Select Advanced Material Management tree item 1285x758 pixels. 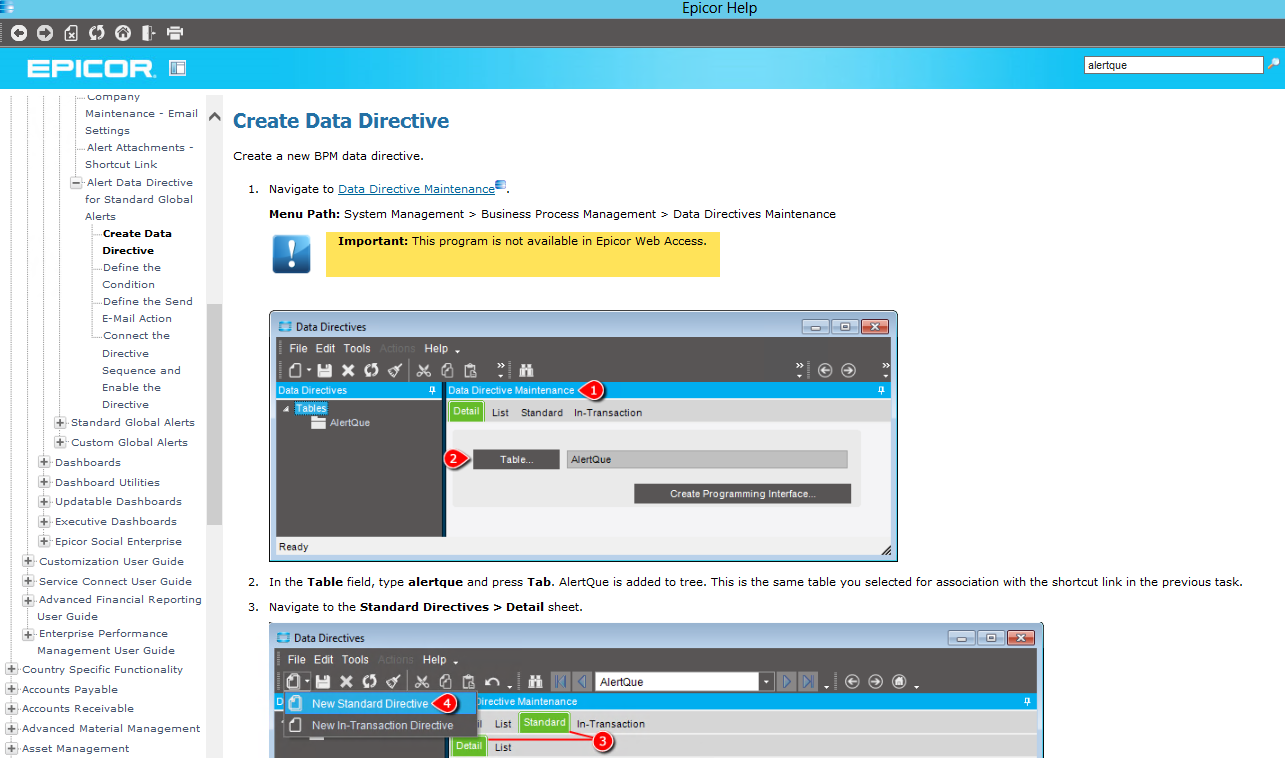111,729
